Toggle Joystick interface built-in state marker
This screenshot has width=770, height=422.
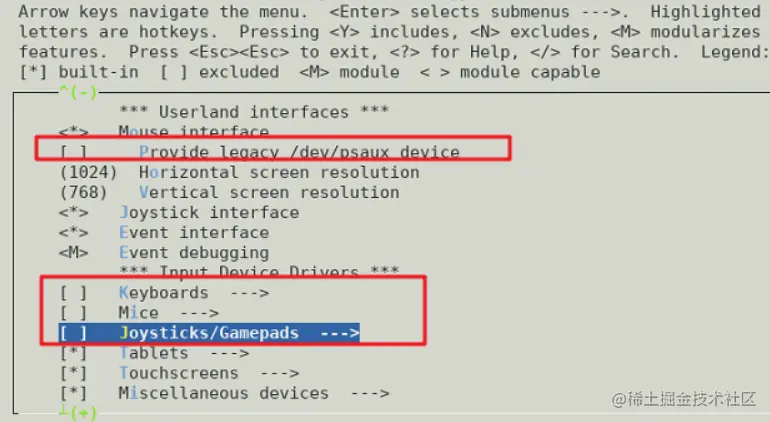(x=74, y=213)
